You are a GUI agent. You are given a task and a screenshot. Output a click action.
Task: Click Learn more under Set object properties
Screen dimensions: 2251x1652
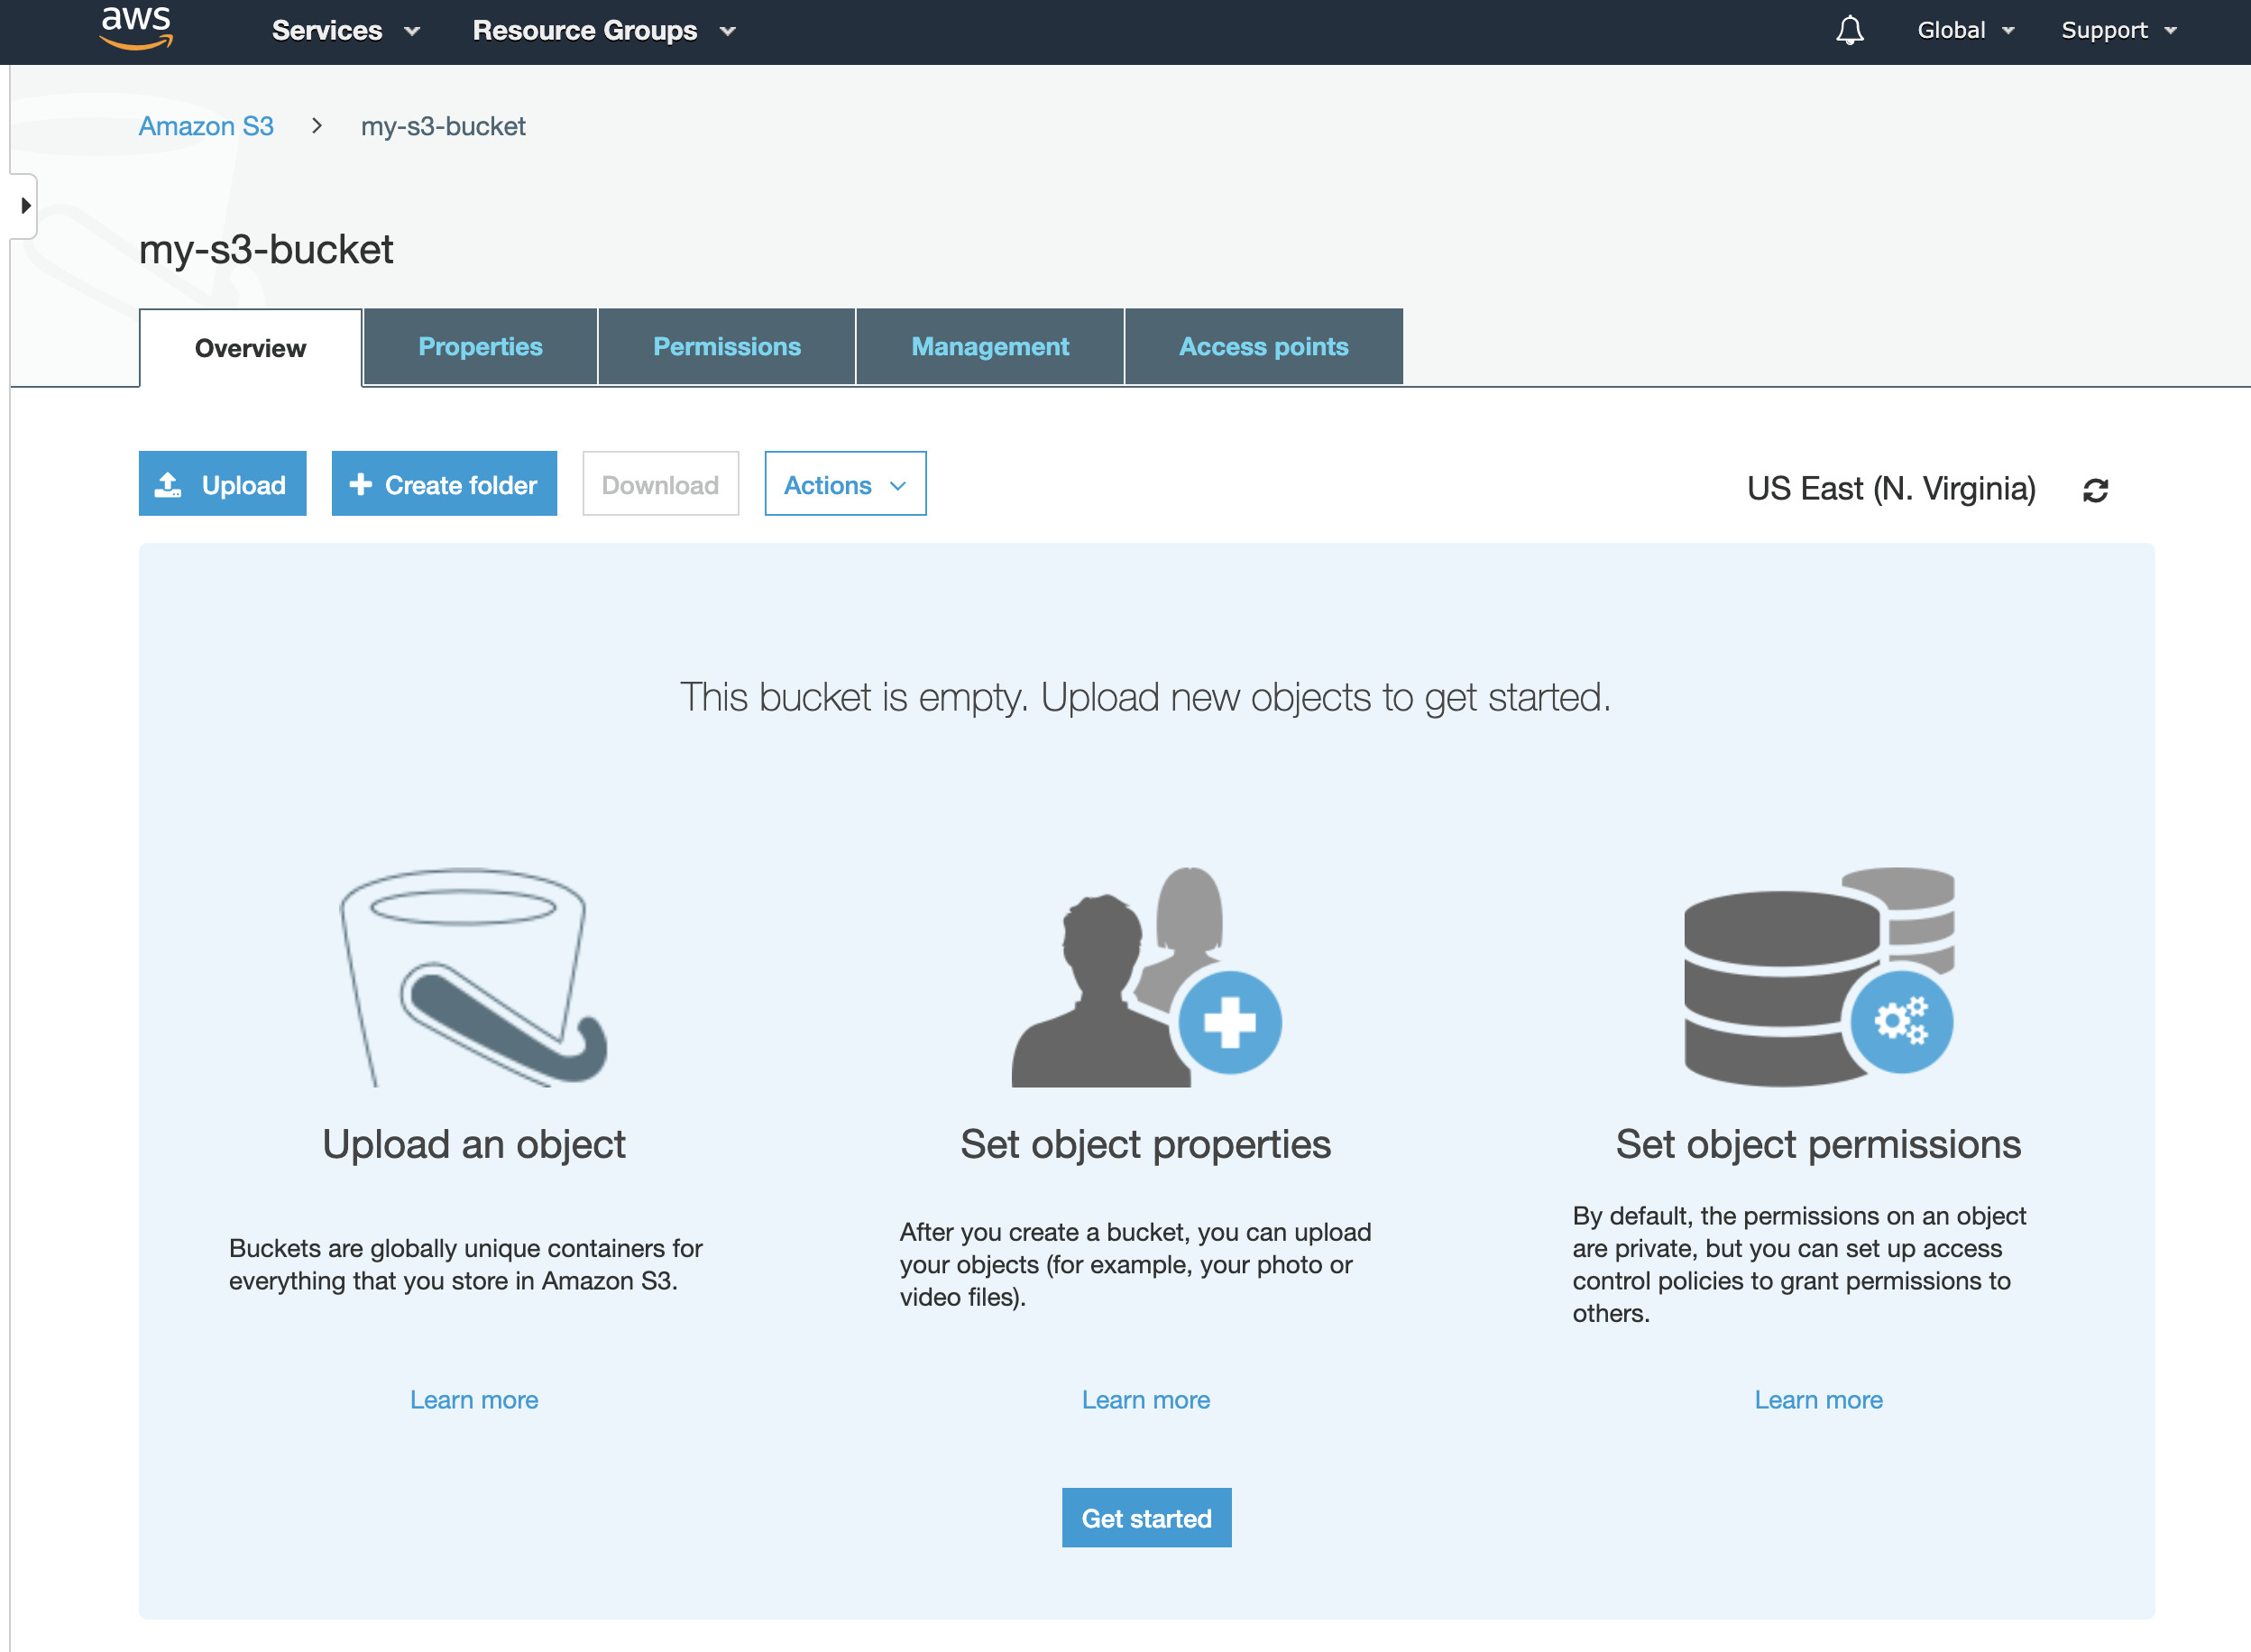tap(1146, 1400)
